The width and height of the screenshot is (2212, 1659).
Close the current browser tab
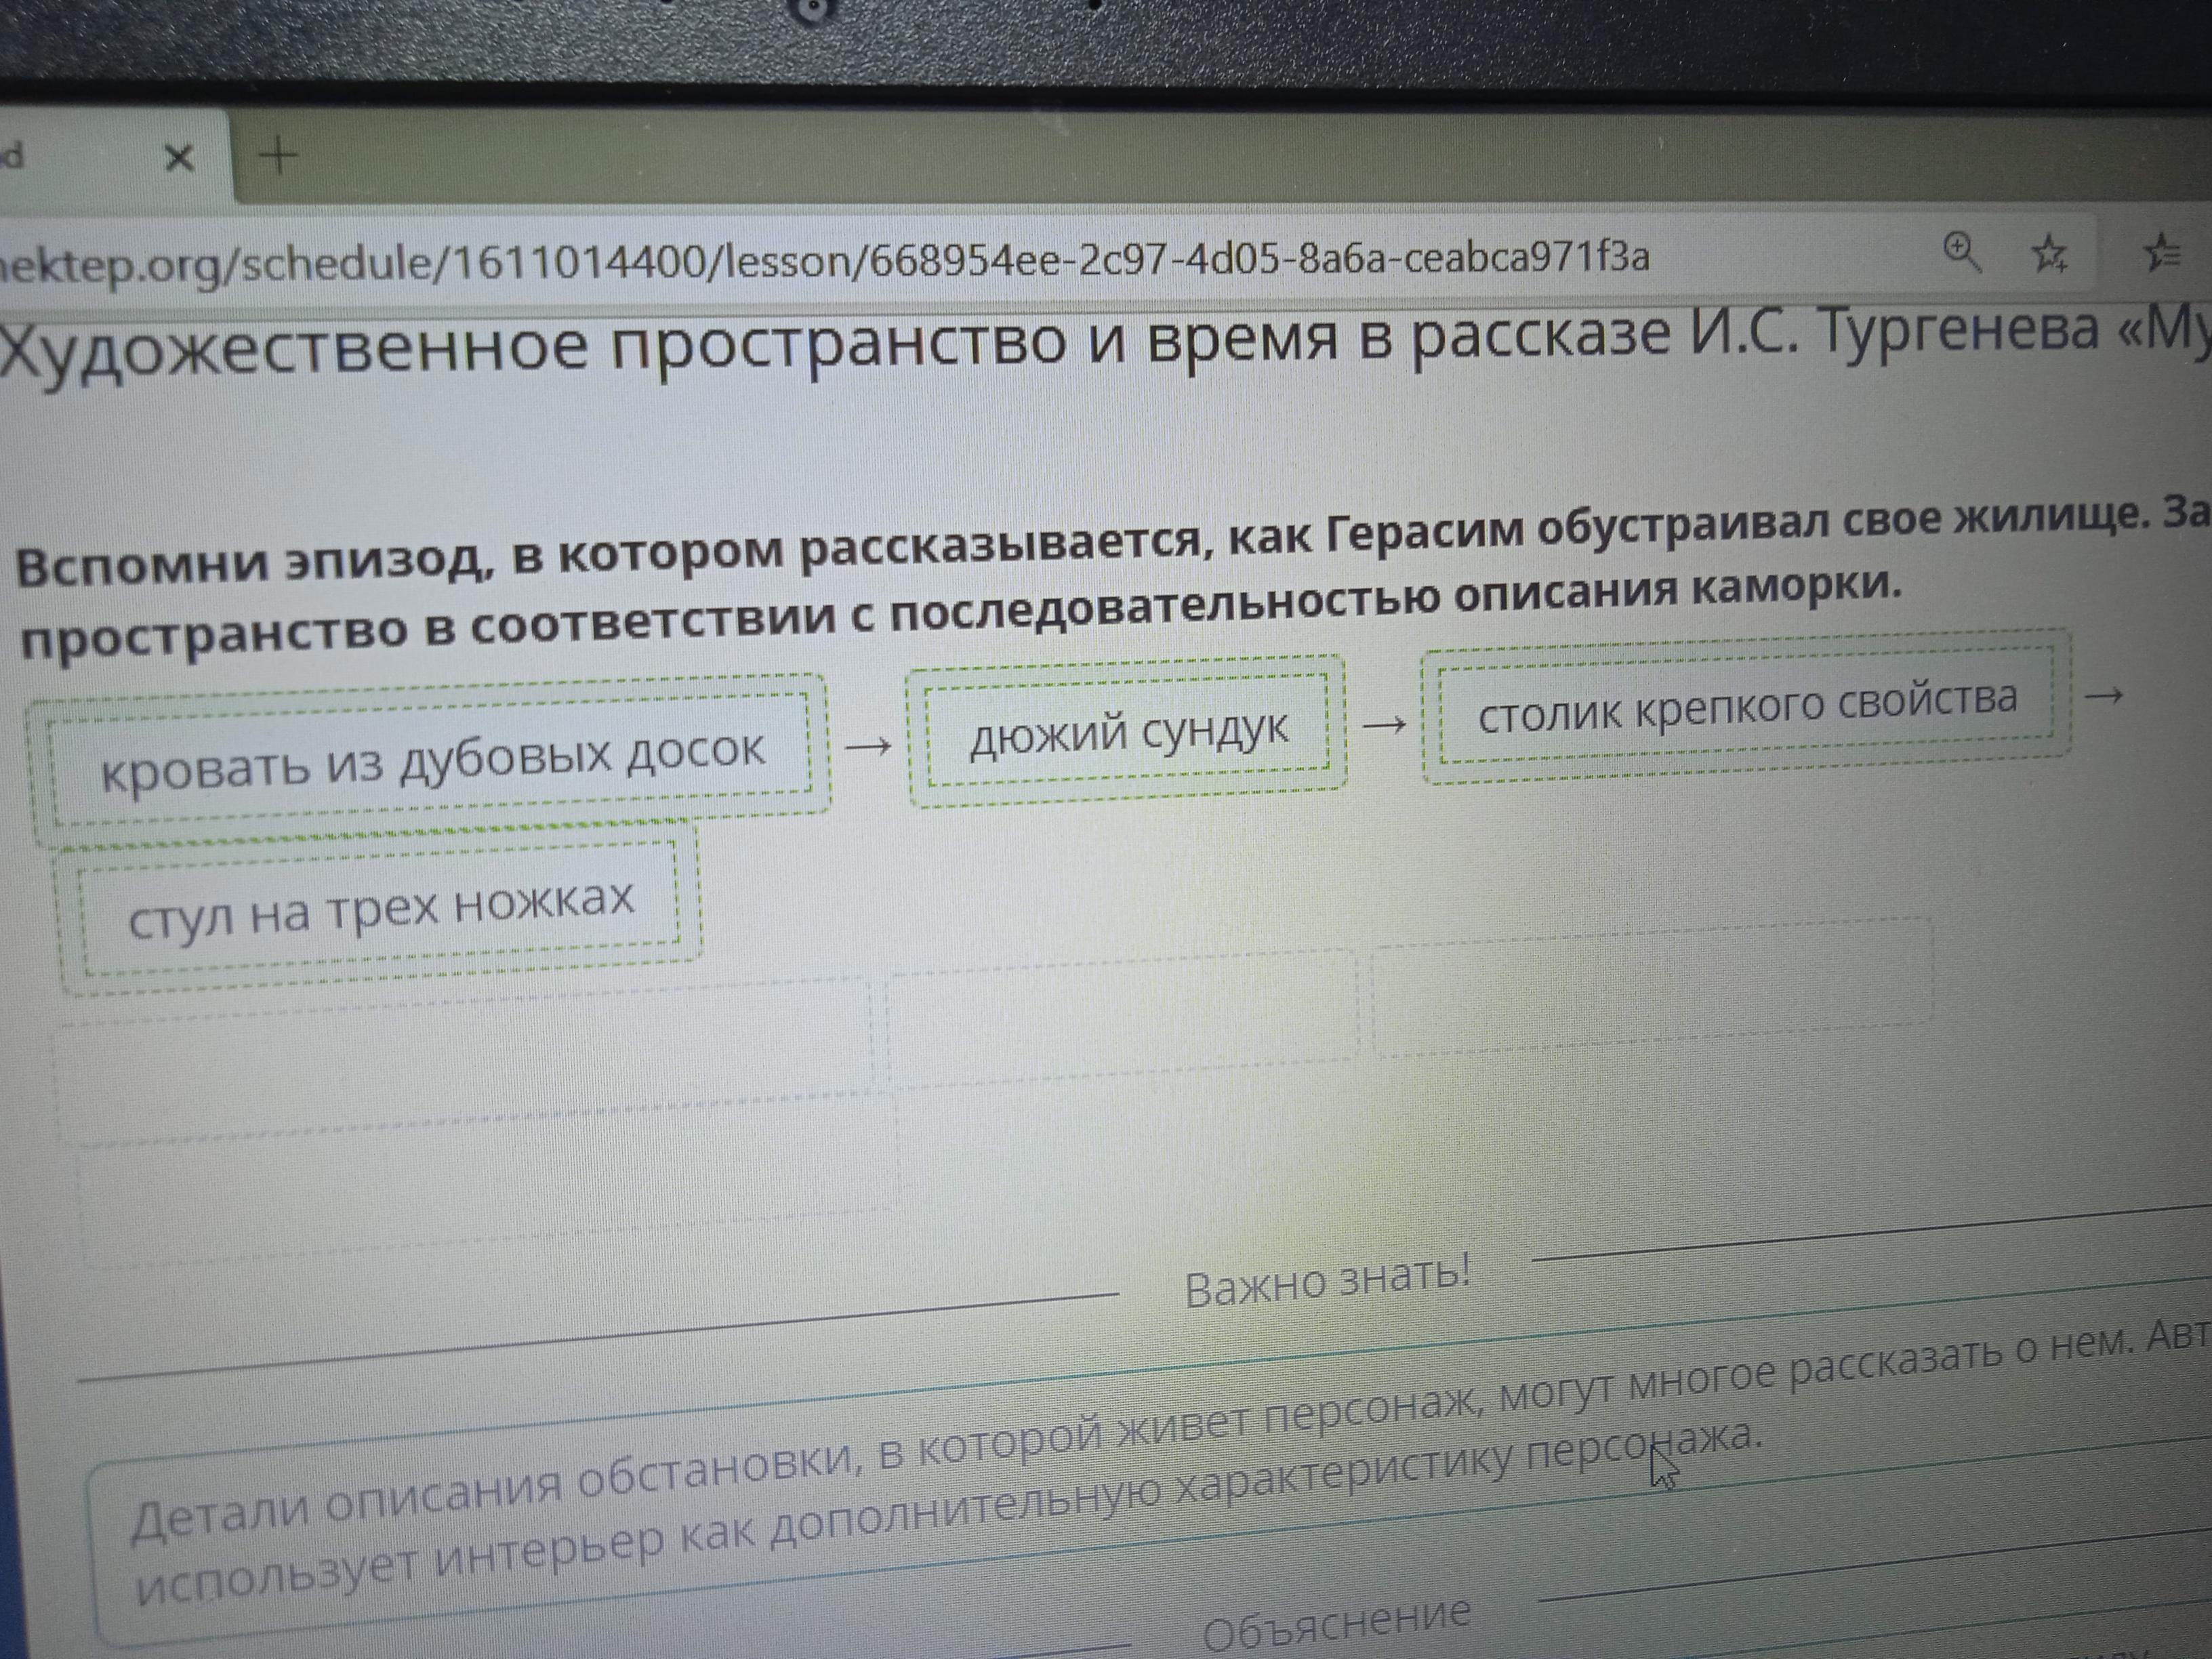(x=179, y=158)
